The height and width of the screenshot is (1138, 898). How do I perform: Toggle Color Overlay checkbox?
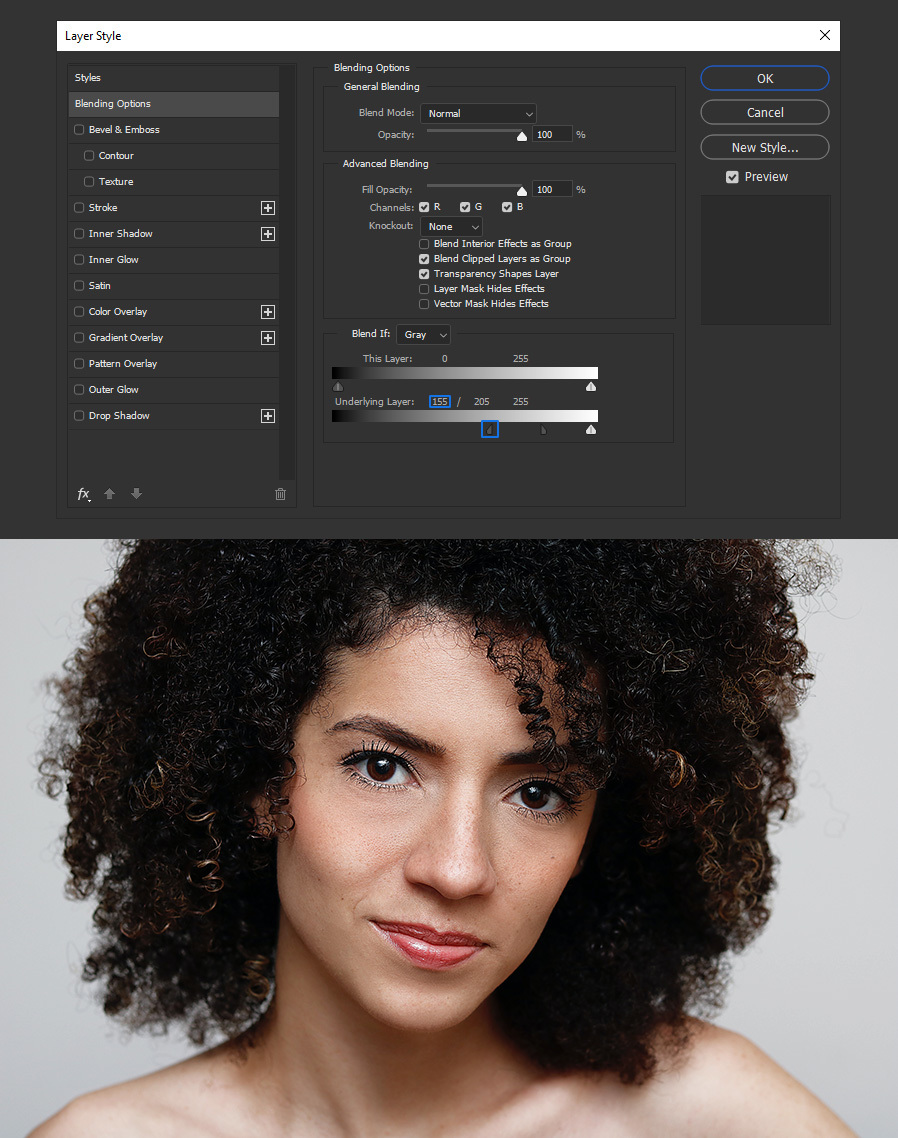[79, 312]
